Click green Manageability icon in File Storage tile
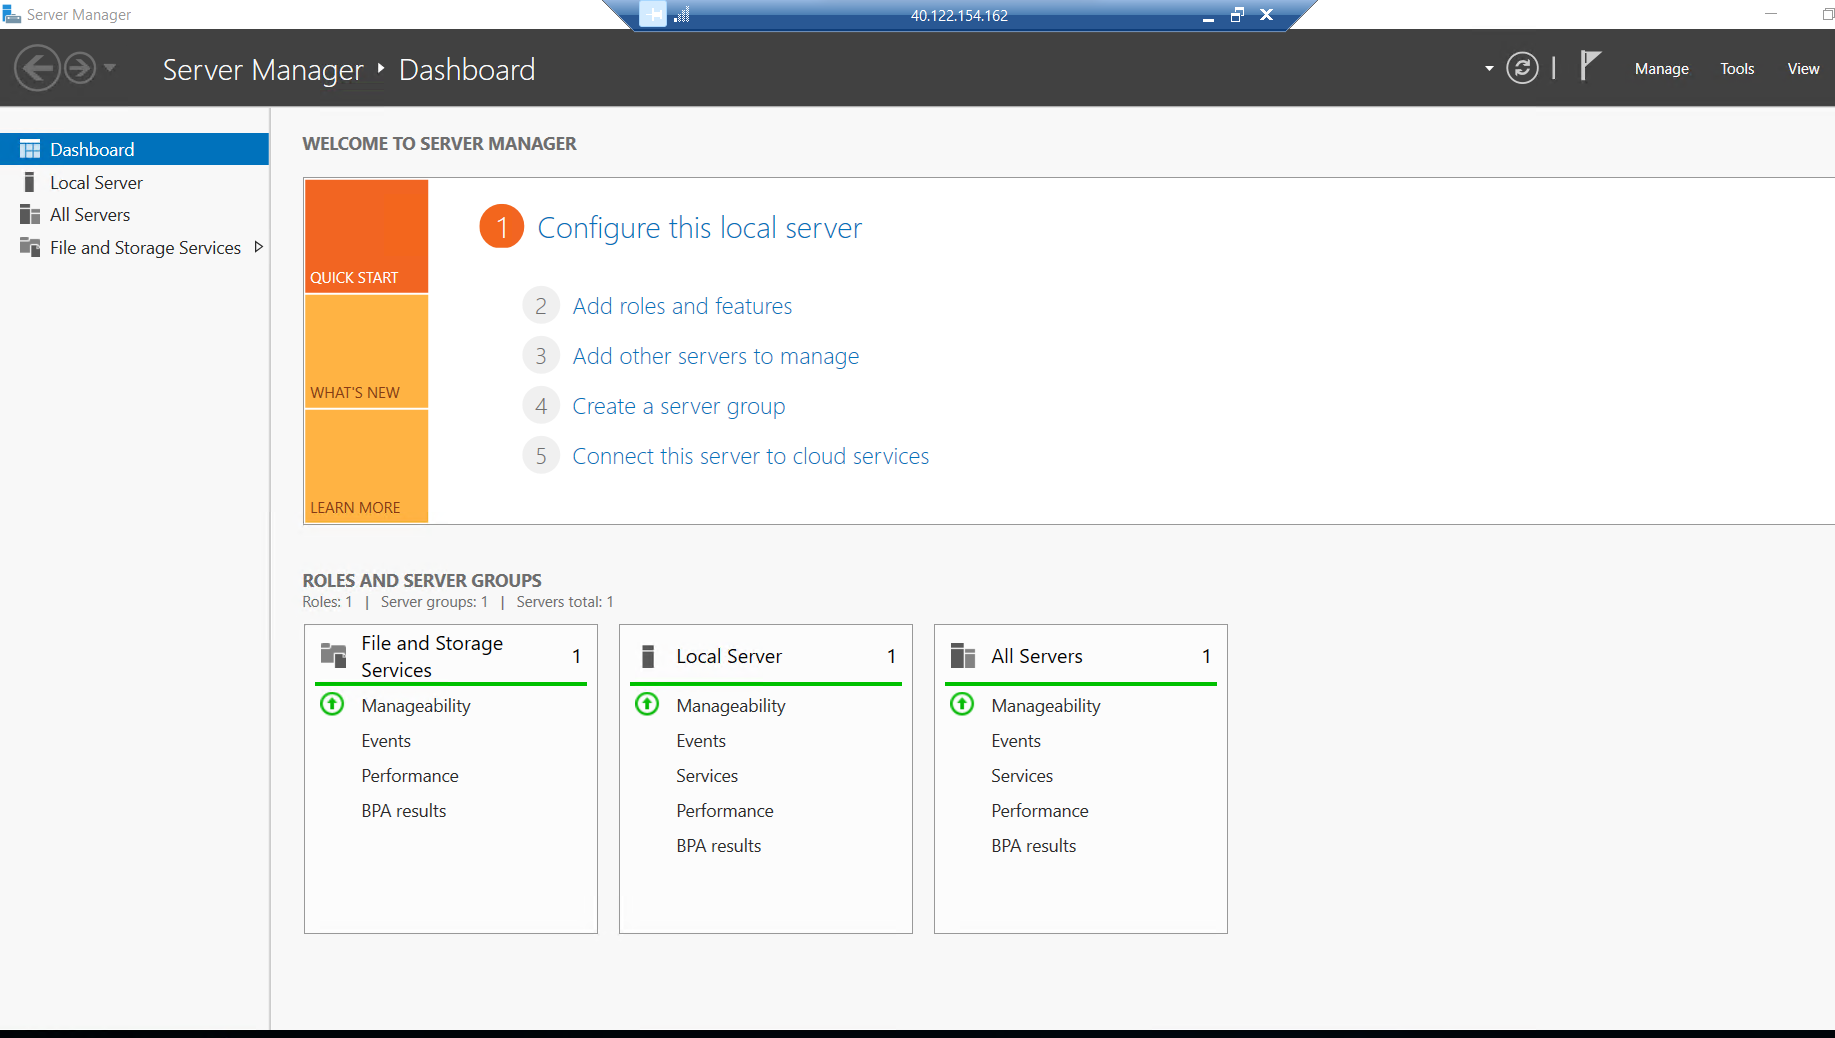 (332, 704)
